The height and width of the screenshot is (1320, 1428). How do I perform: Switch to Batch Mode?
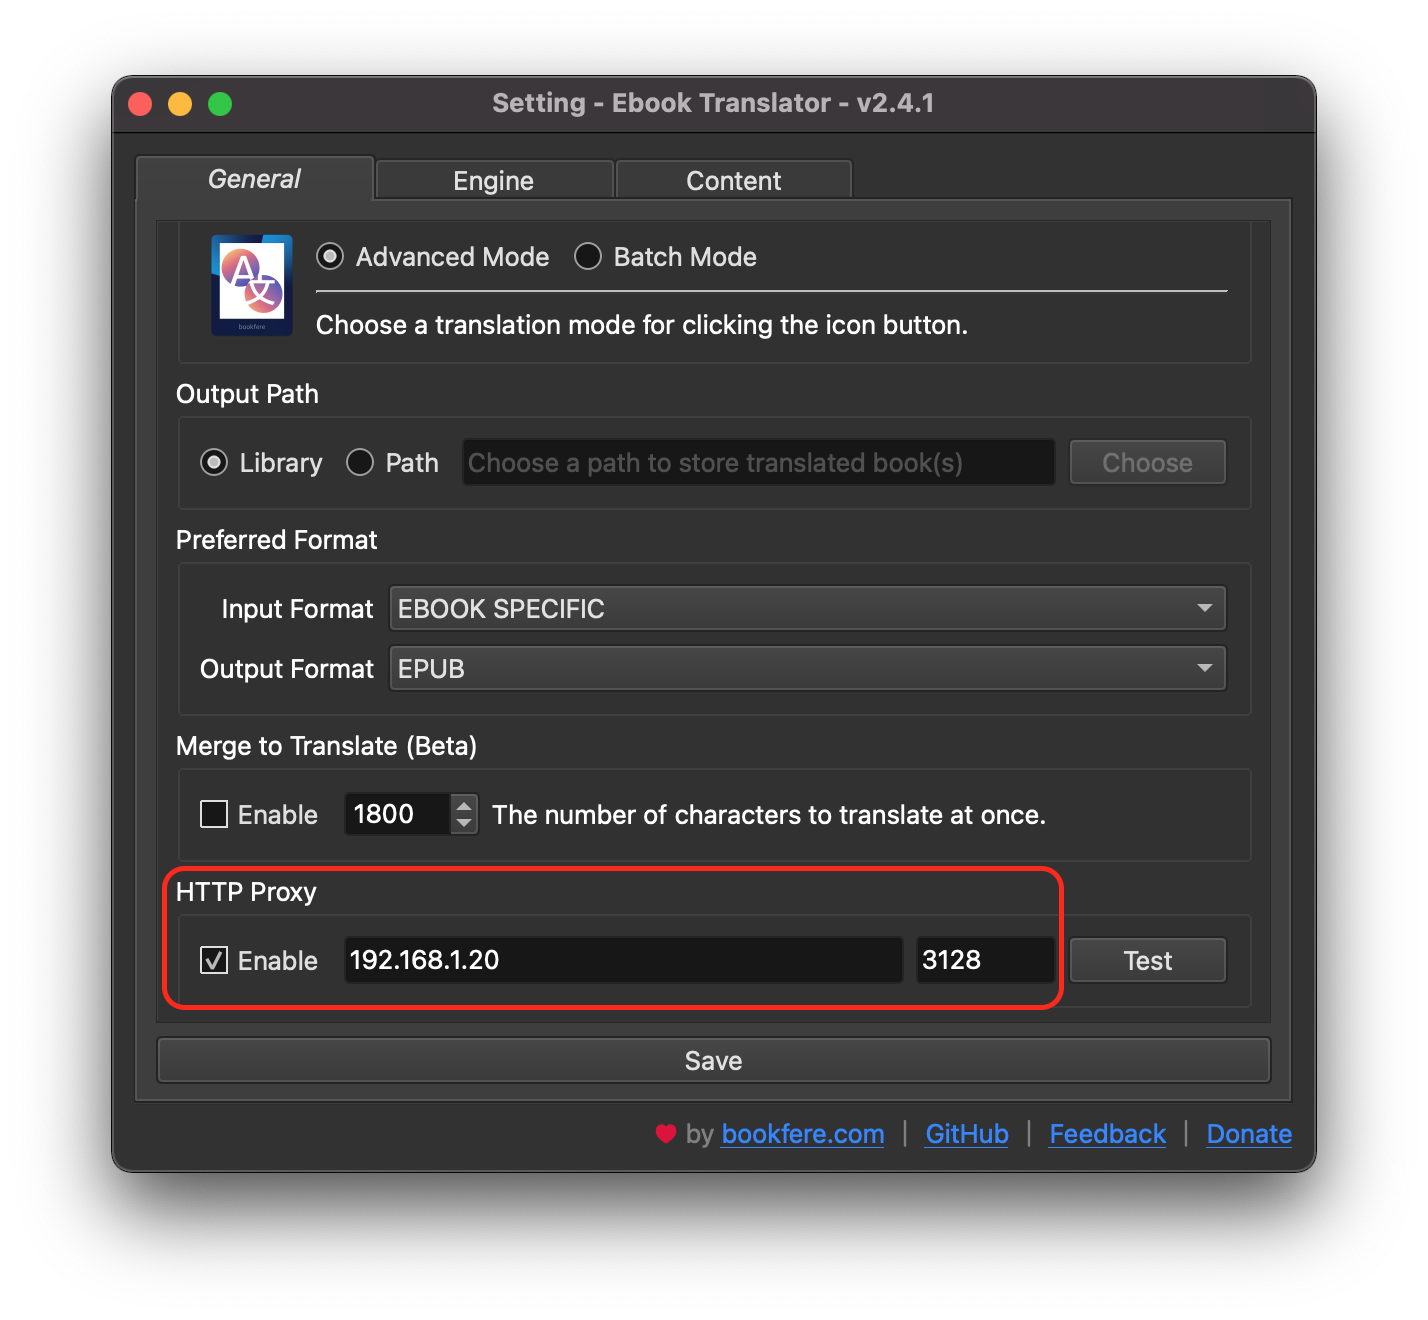click(x=588, y=256)
